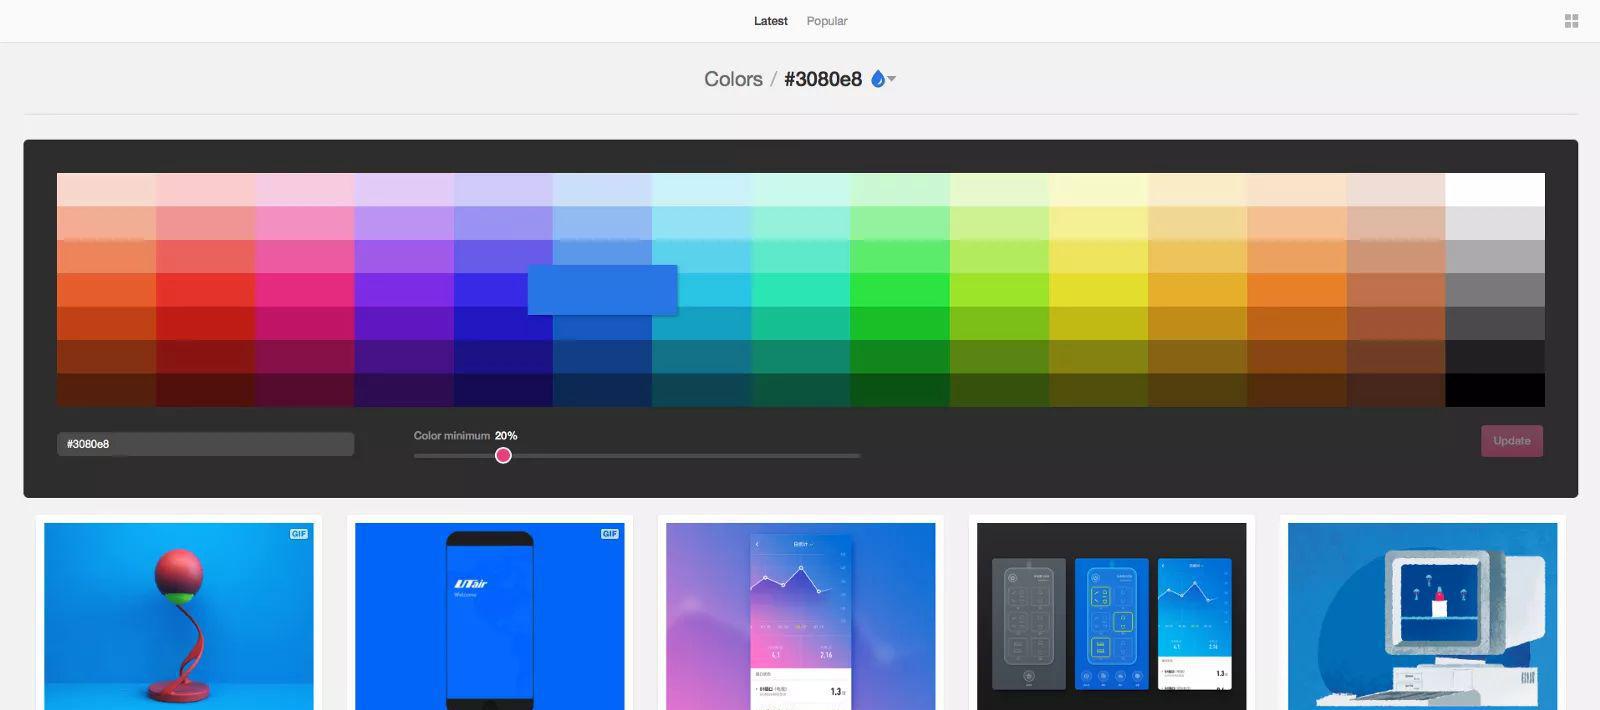Go to the Colors breadcrumb link

click(733, 79)
